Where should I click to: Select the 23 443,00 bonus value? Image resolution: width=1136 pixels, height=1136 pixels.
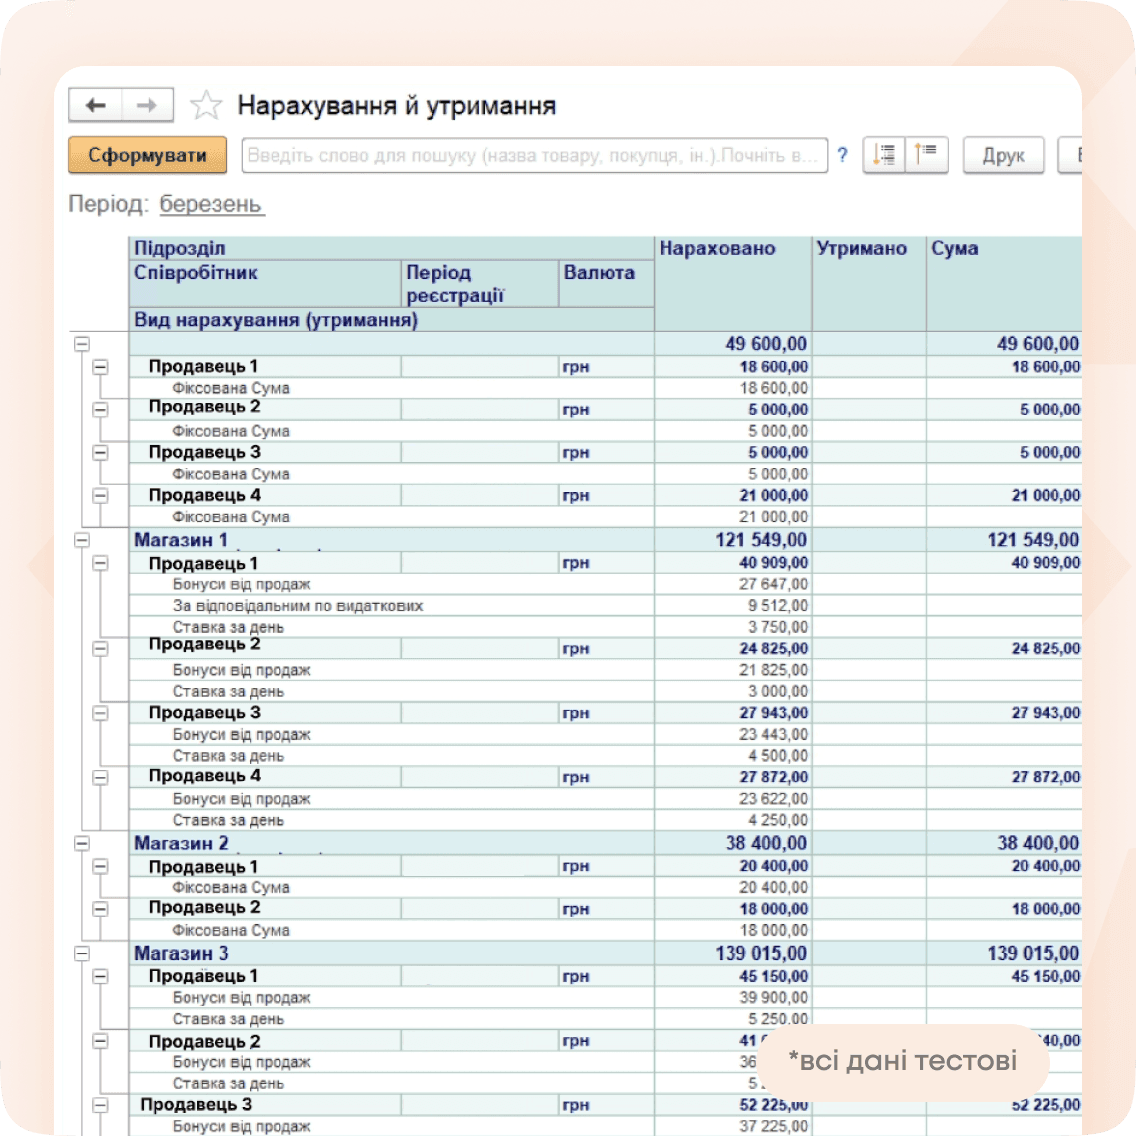tap(732, 735)
